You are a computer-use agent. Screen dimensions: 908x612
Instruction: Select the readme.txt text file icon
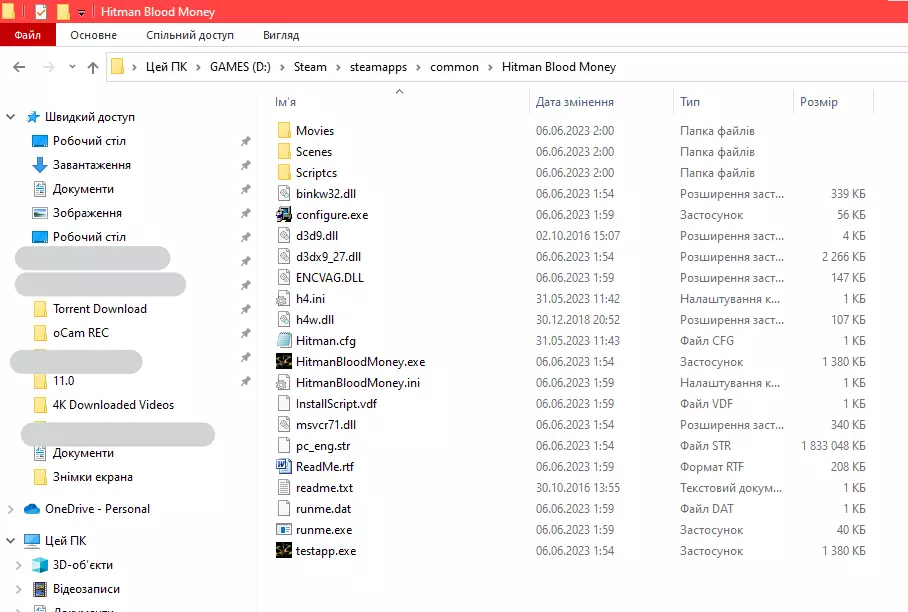tap(284, 488)
